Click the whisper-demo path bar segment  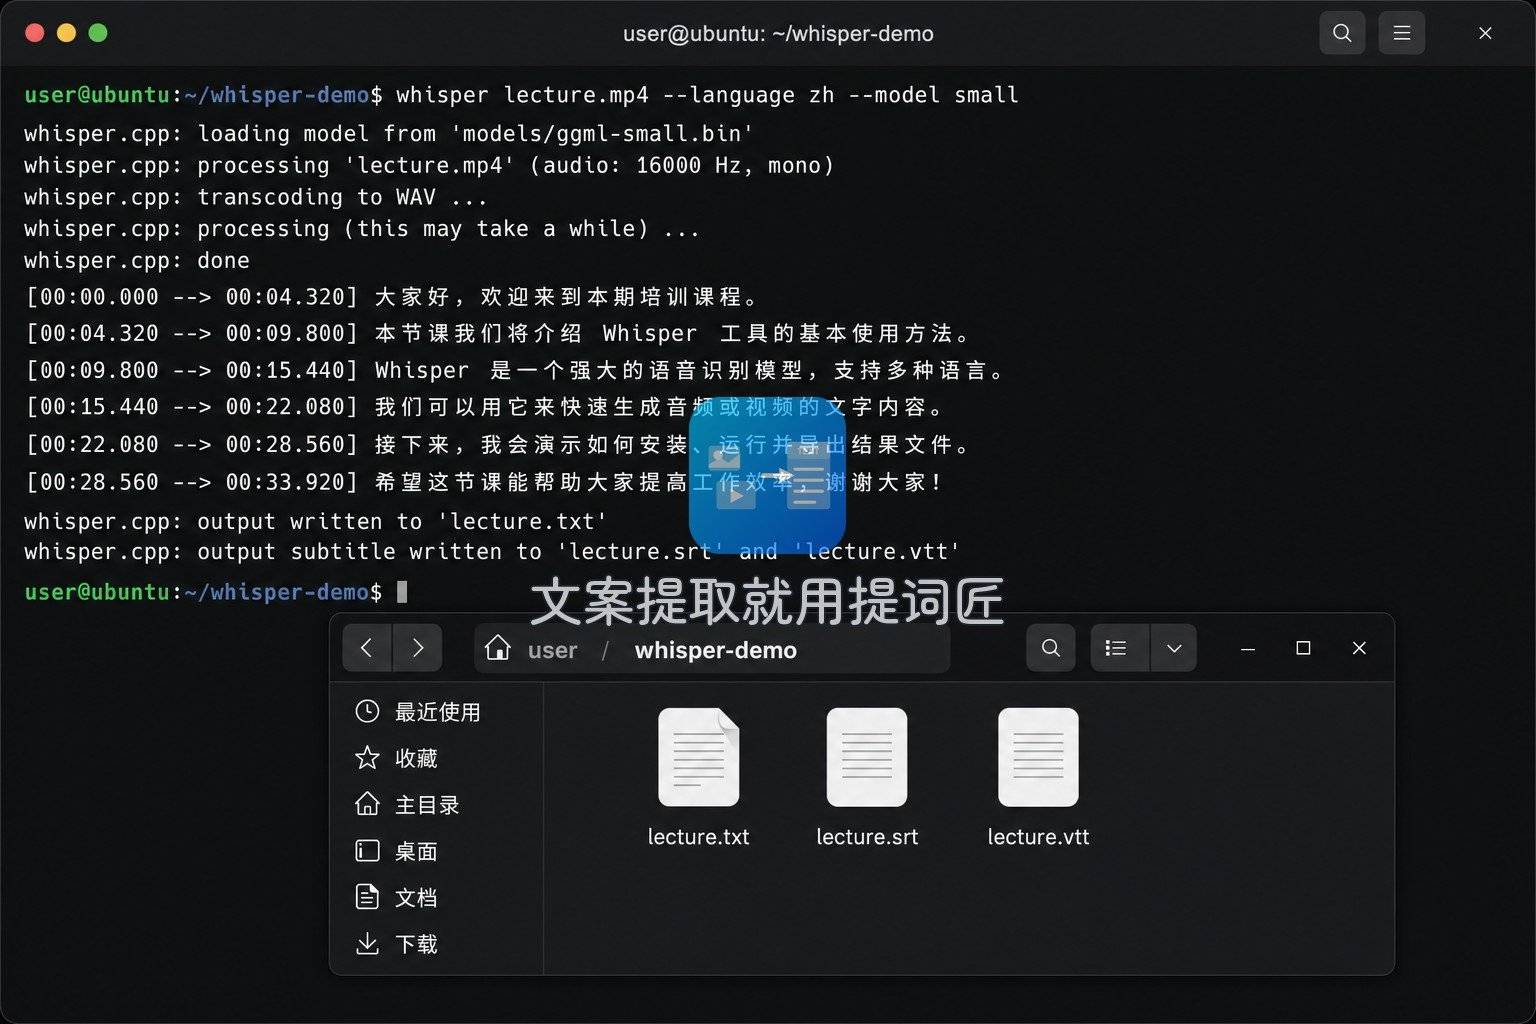pos(716,650)
